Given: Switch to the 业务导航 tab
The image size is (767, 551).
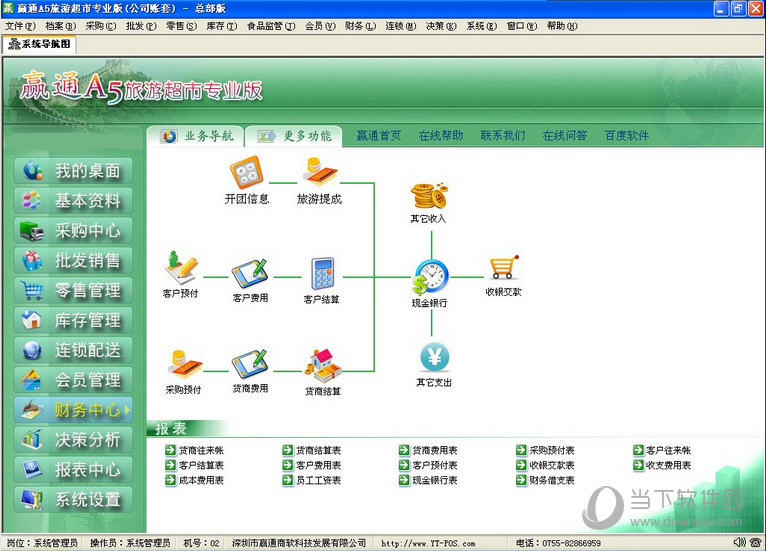Looking at the screenshot, I should 196,136.
